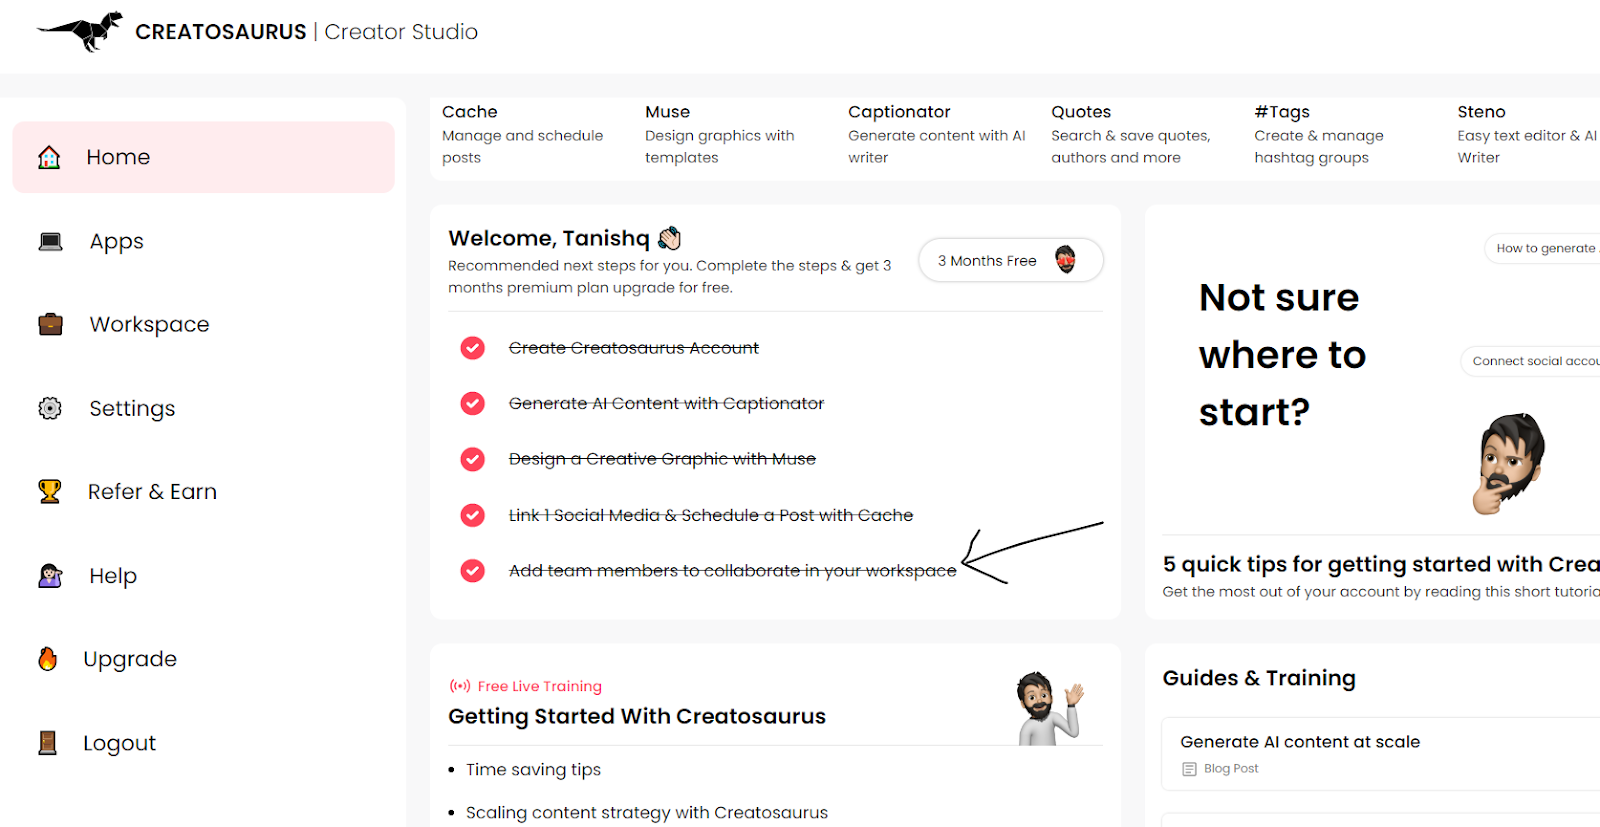Click the Connect social accounts pill button

coord(1530,361)
